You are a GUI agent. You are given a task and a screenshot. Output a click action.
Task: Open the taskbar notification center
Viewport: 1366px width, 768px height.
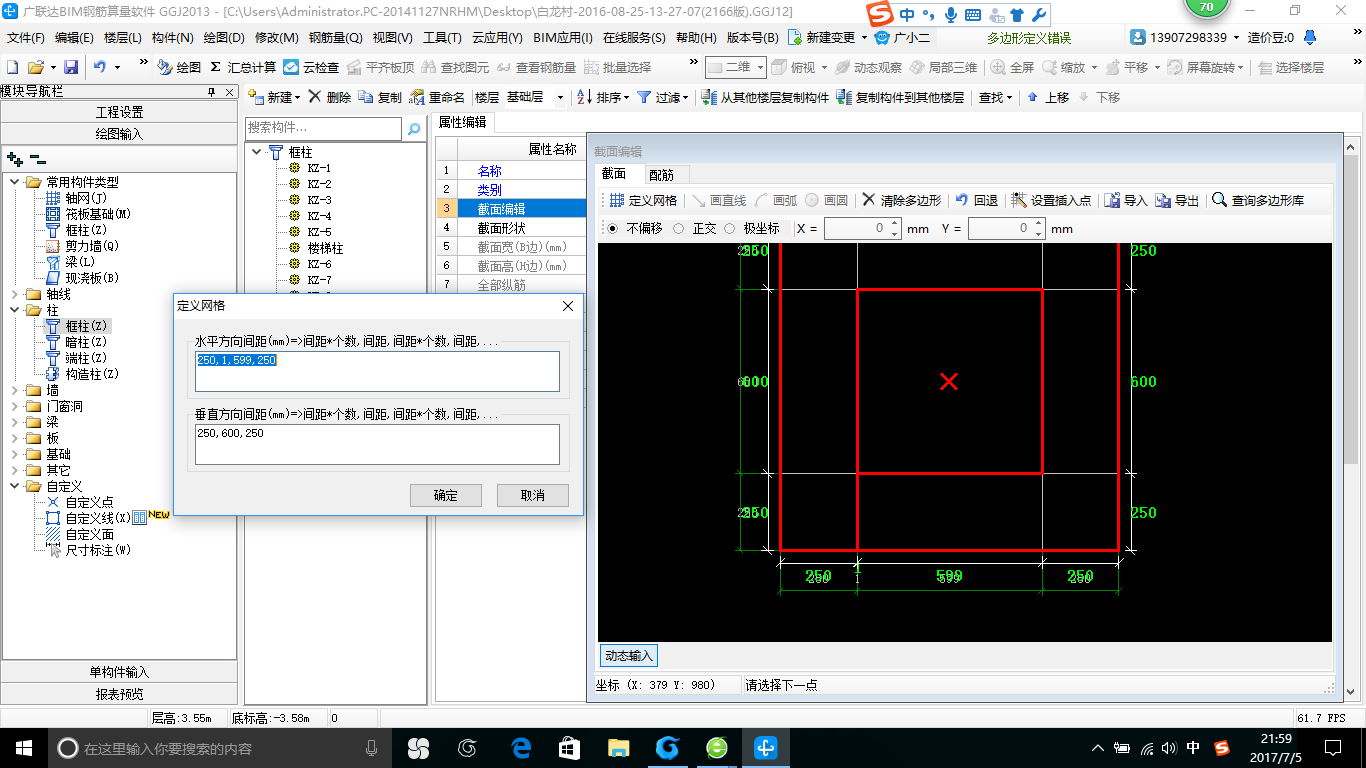coord(1332,747)
